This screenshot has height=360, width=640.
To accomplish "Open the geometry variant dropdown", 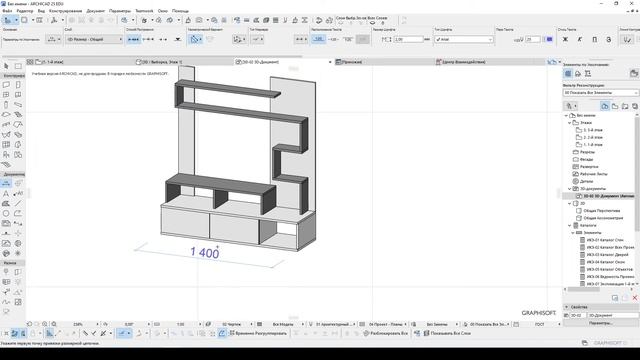I will tap(196, 40).
